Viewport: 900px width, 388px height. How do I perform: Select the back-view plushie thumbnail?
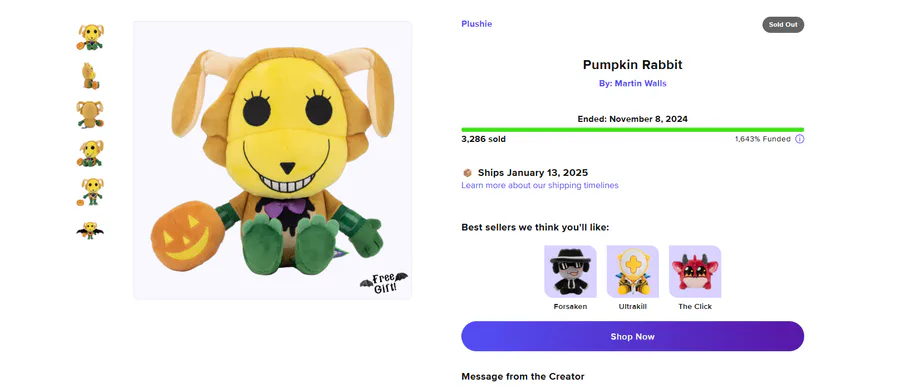click(x=90, y=114)
